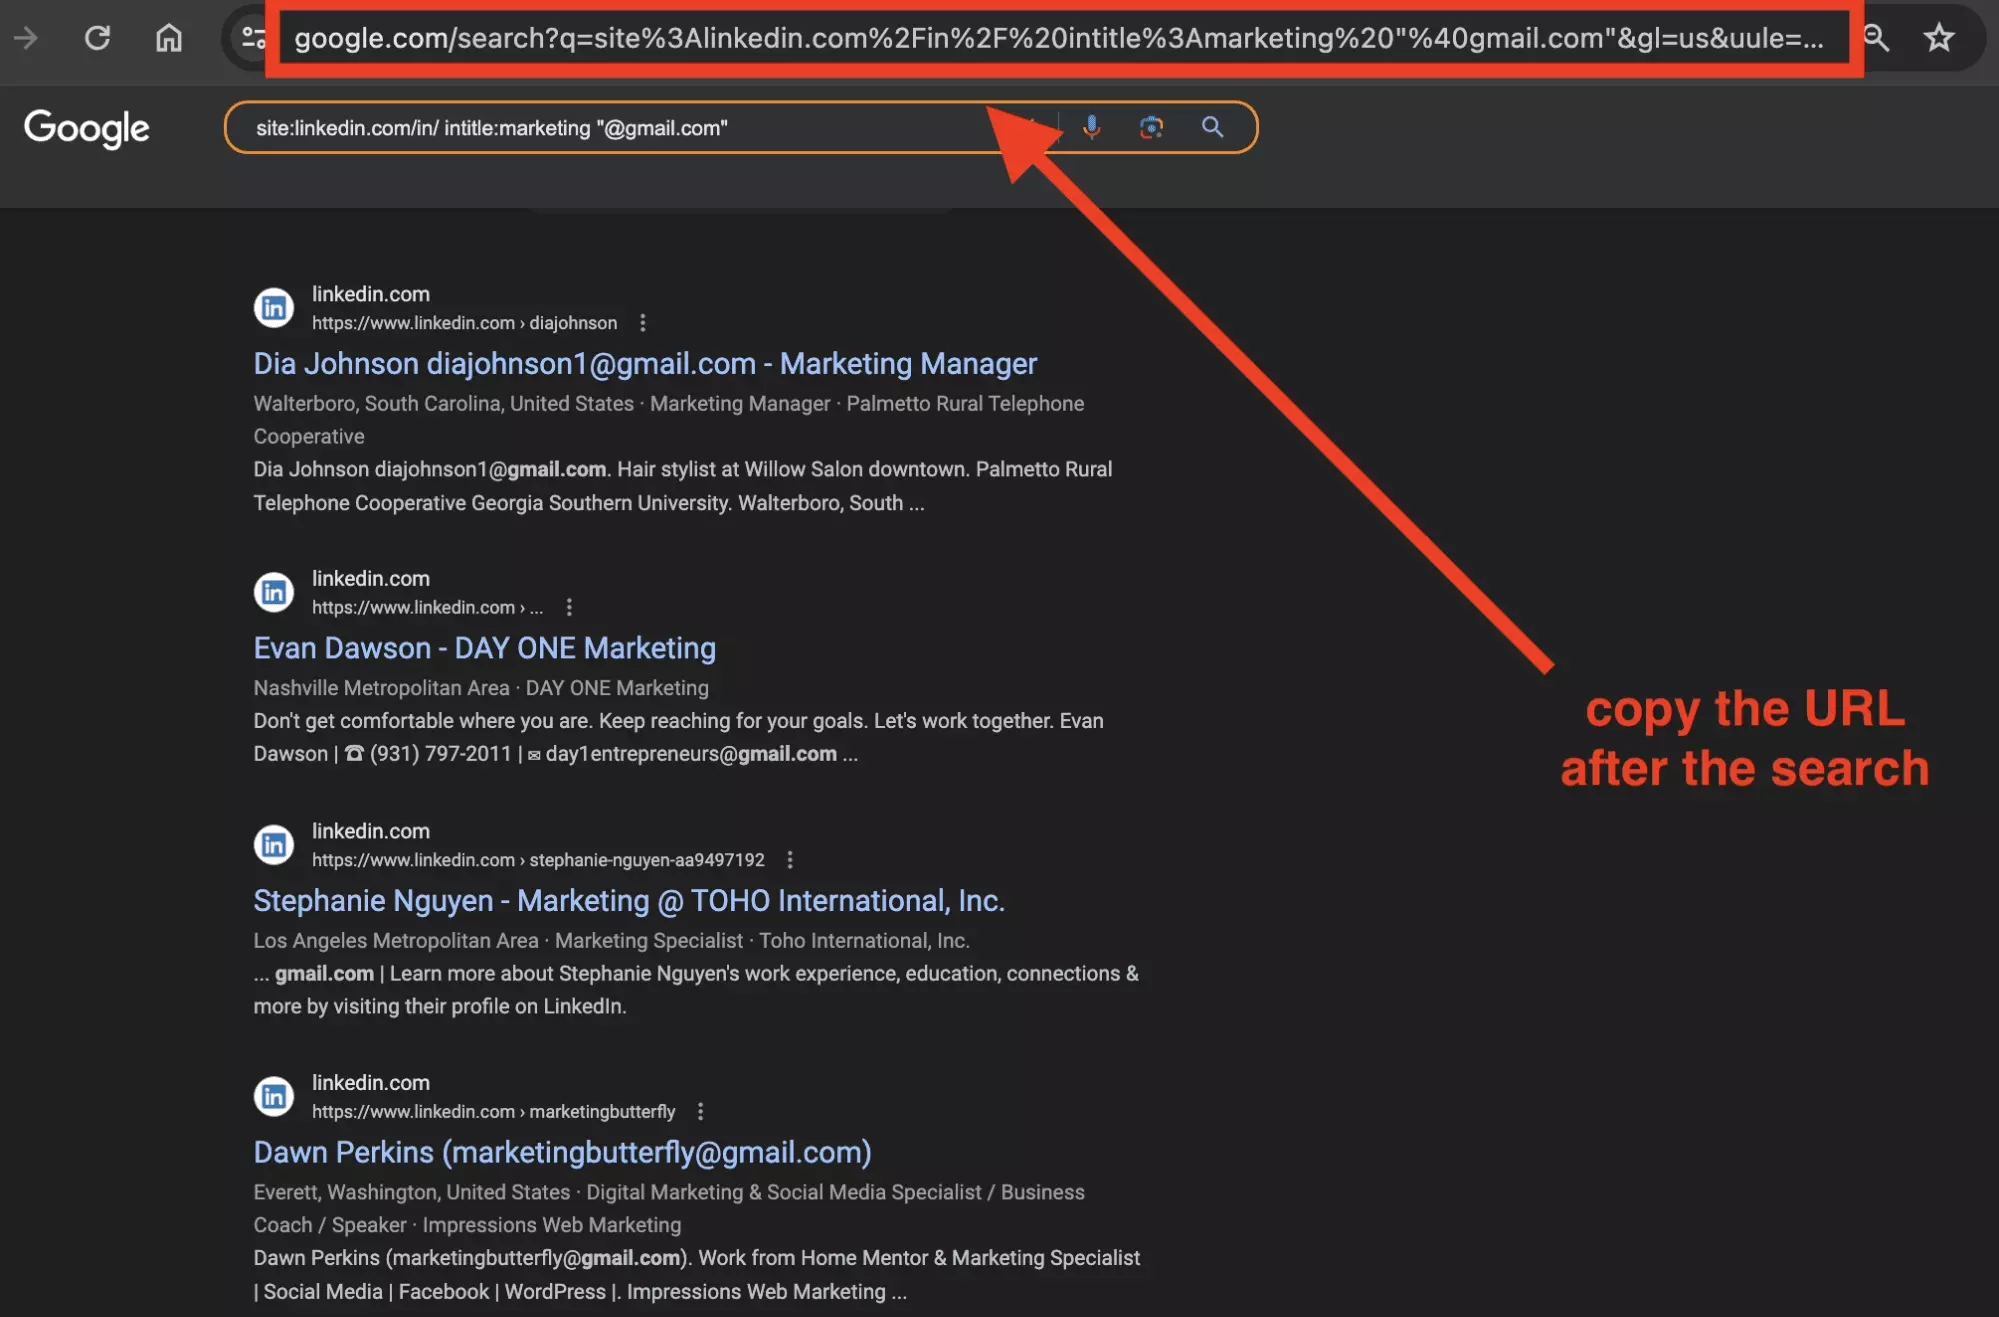Click the LinkedIn favicon on Dawn Perkins' result
Screen dimensions: 1999x1317
click(x=273, y=1095)
